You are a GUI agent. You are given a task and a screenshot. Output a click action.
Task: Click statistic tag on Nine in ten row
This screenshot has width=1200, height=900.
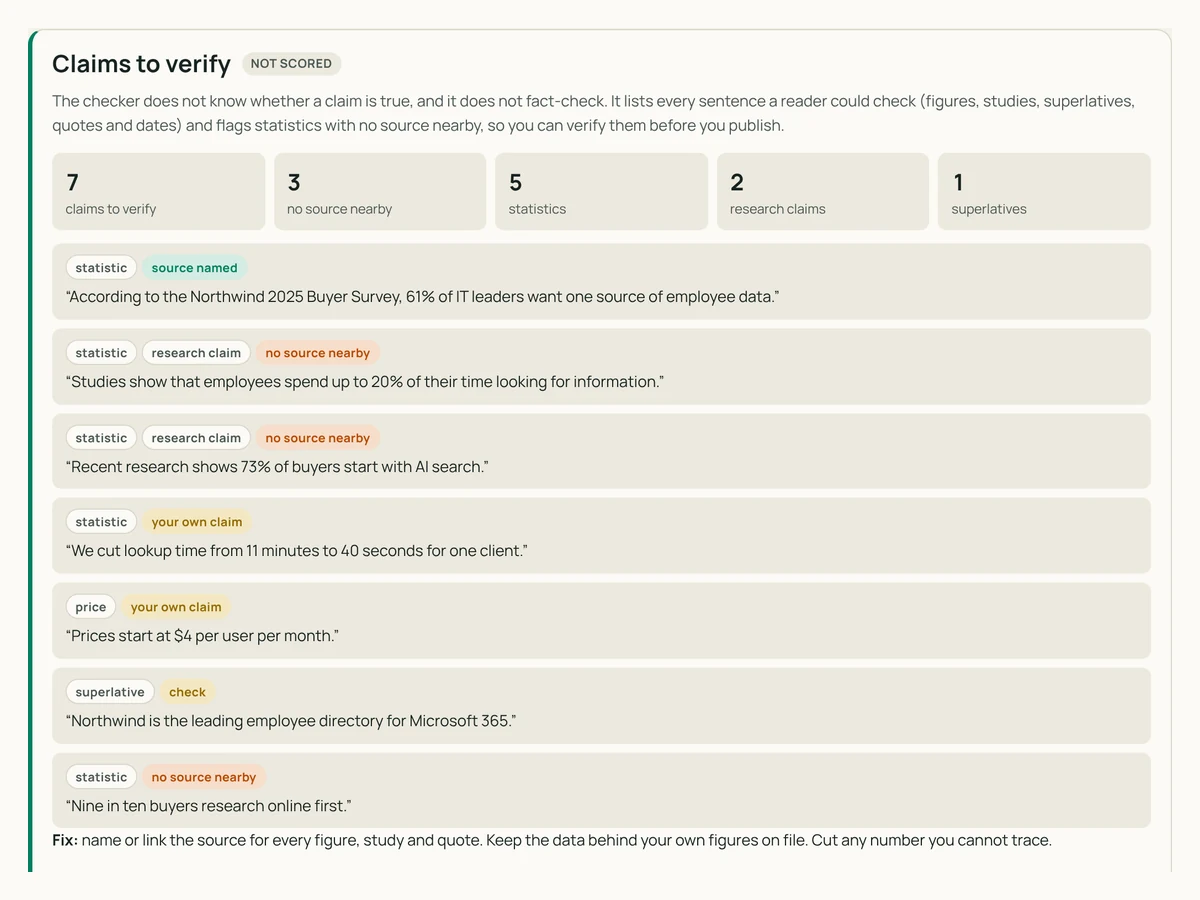101,777
